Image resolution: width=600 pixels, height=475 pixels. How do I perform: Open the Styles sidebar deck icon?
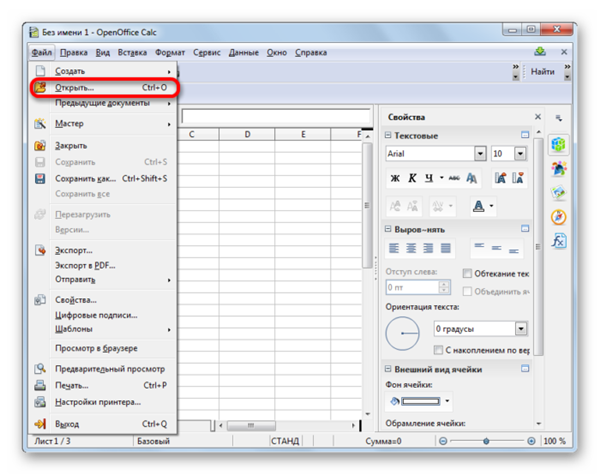[559, 168]
